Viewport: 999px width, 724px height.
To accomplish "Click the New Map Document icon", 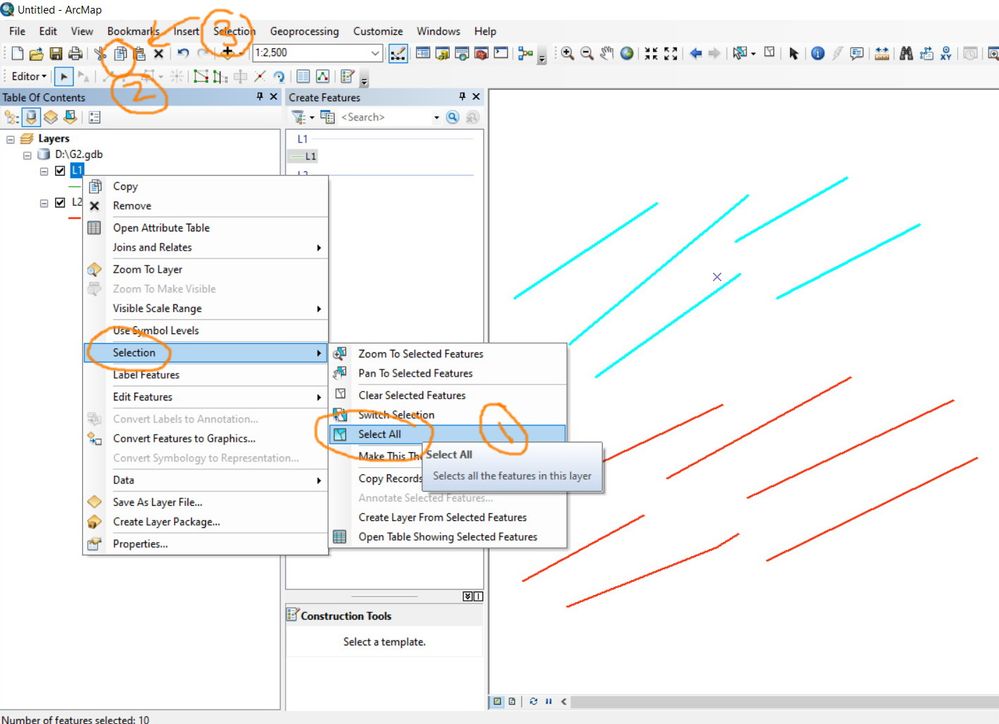I will point(18,54).
